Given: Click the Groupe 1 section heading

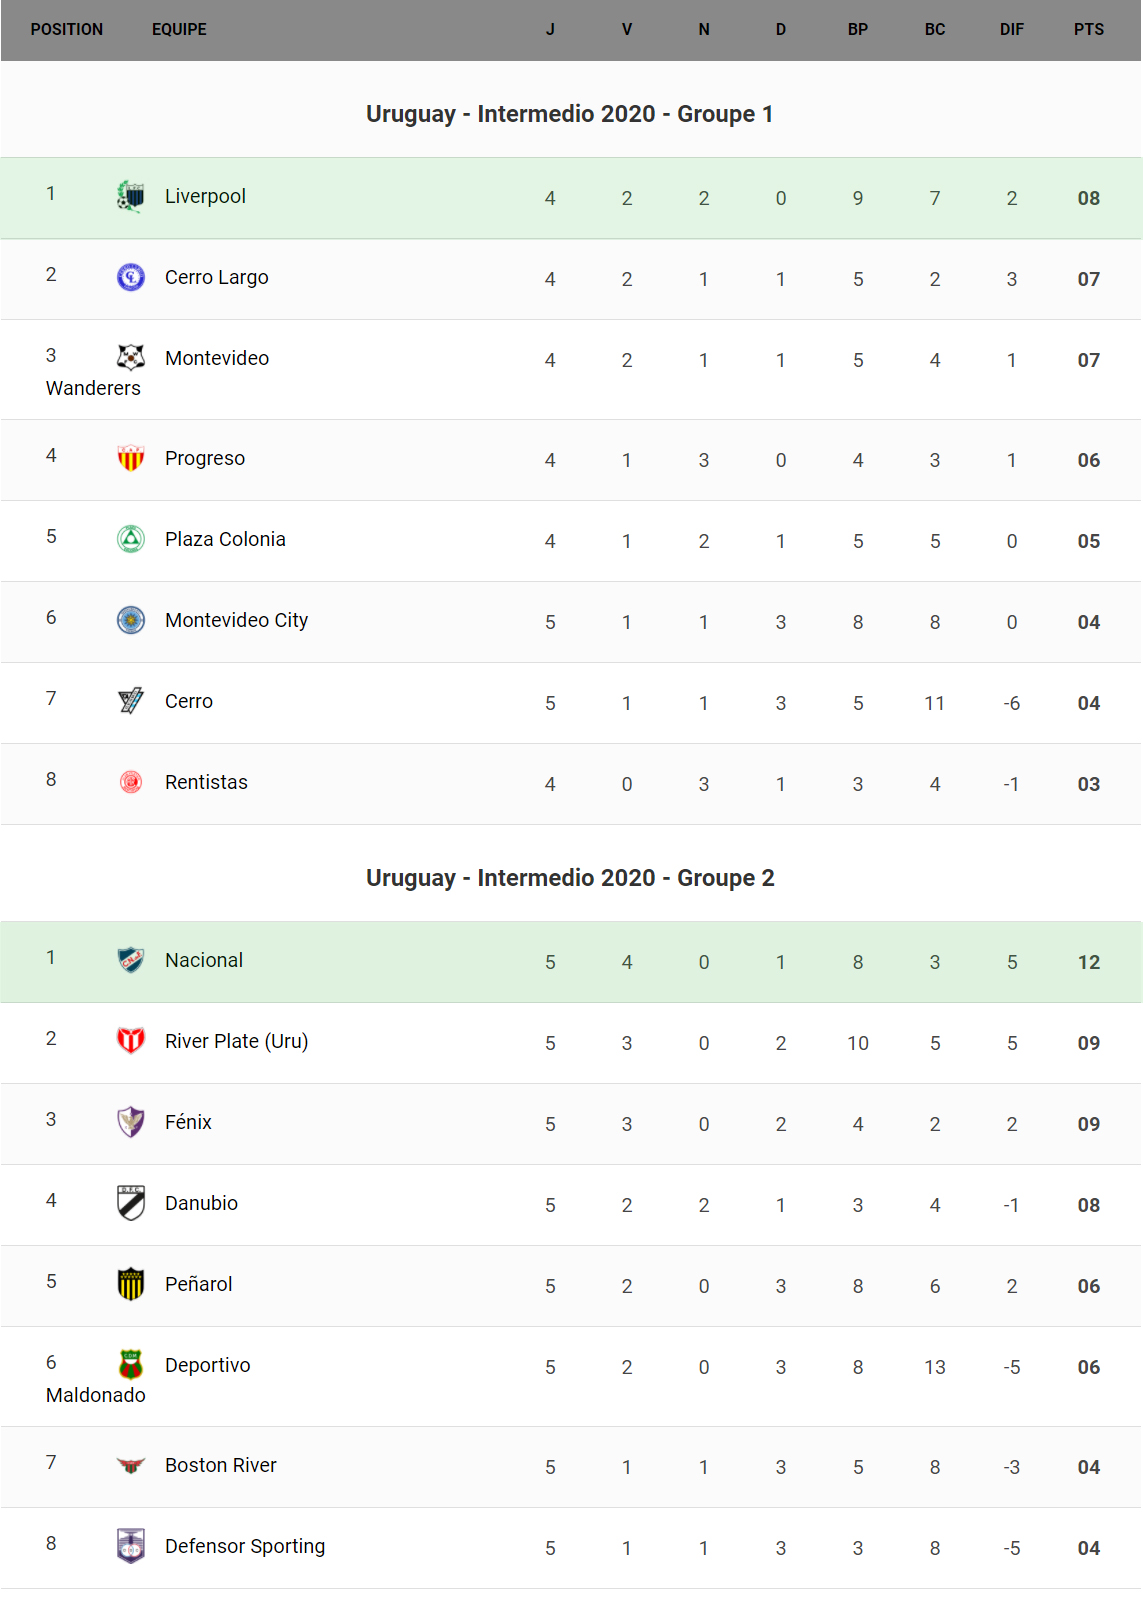Looking at the screenshot, I should [x=570, y=114].
